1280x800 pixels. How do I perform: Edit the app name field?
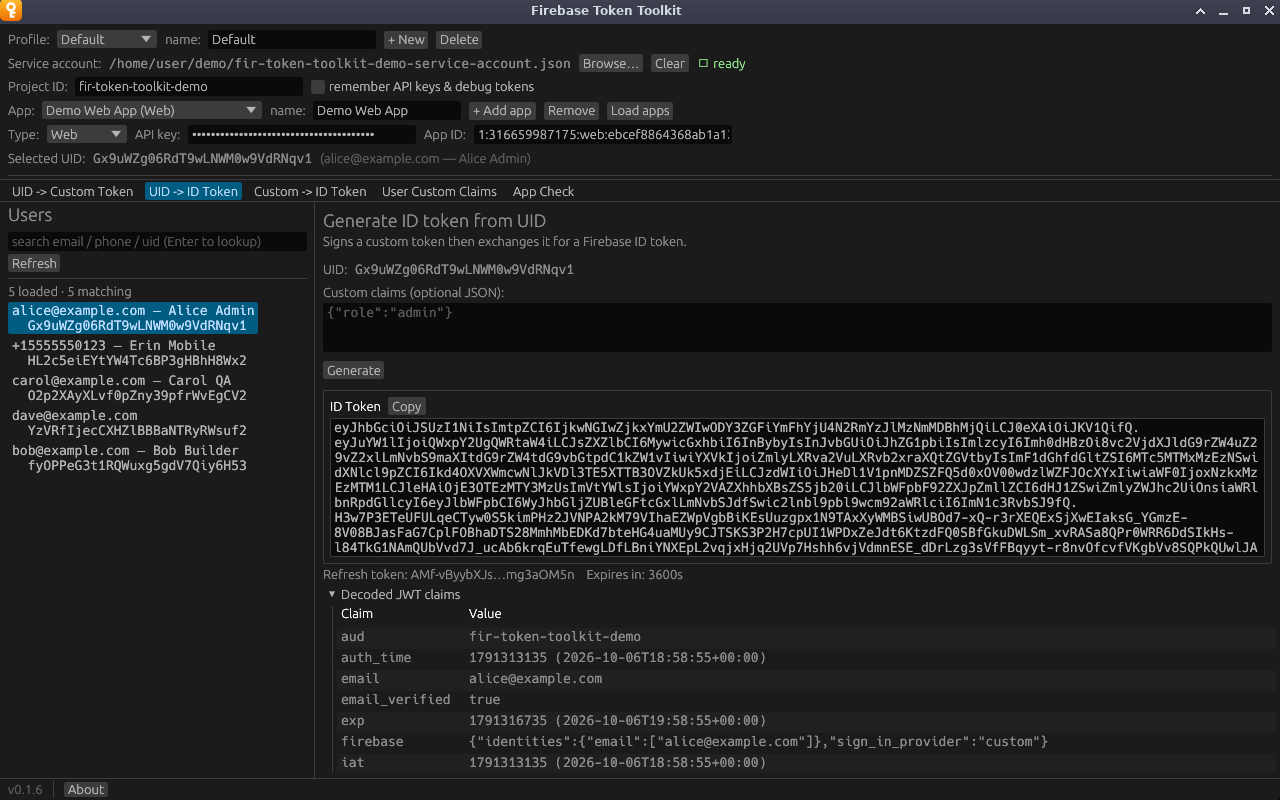tap(387, 111)
